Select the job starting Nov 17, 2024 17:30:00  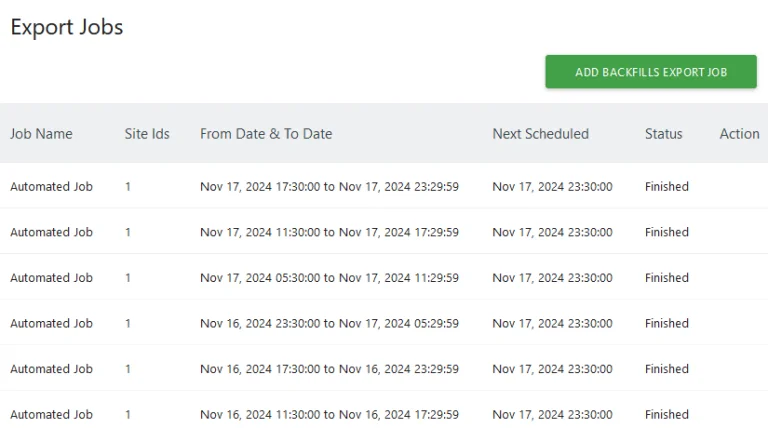tap(384, 187)
